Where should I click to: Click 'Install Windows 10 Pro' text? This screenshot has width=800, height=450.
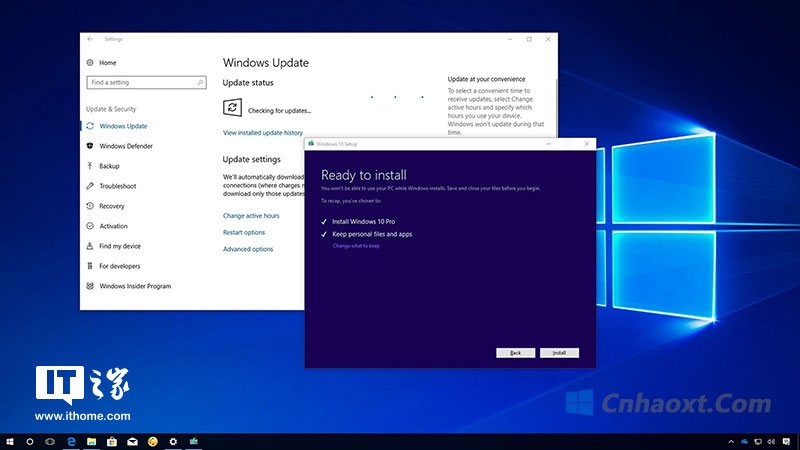(x=364, y=222)
